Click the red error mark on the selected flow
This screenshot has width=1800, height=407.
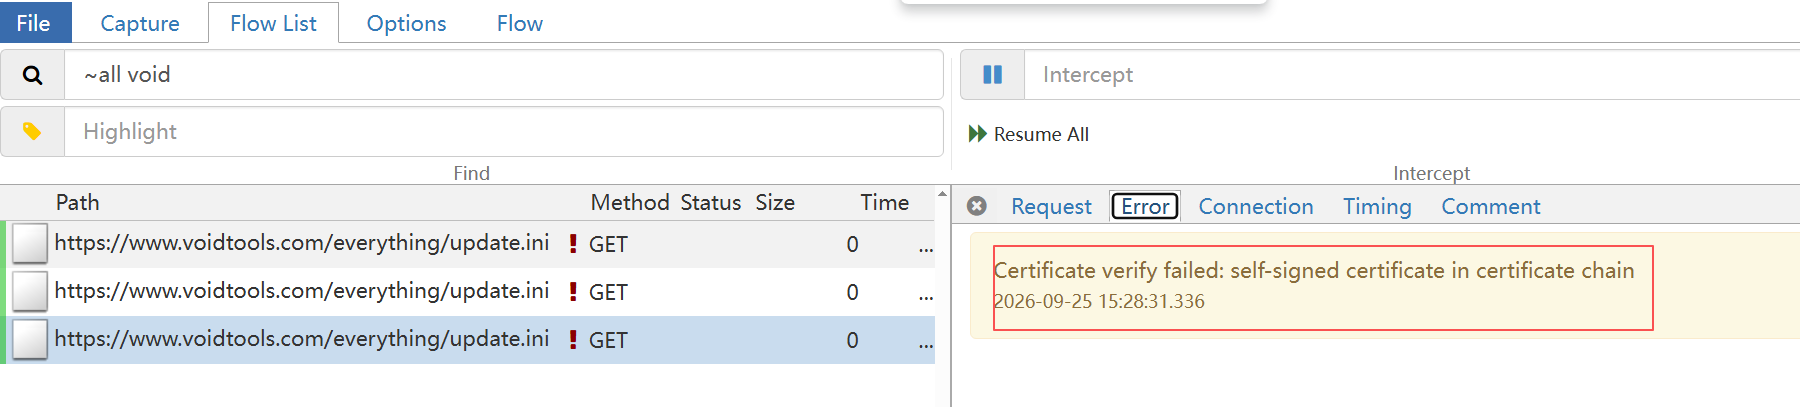point(573,339)
